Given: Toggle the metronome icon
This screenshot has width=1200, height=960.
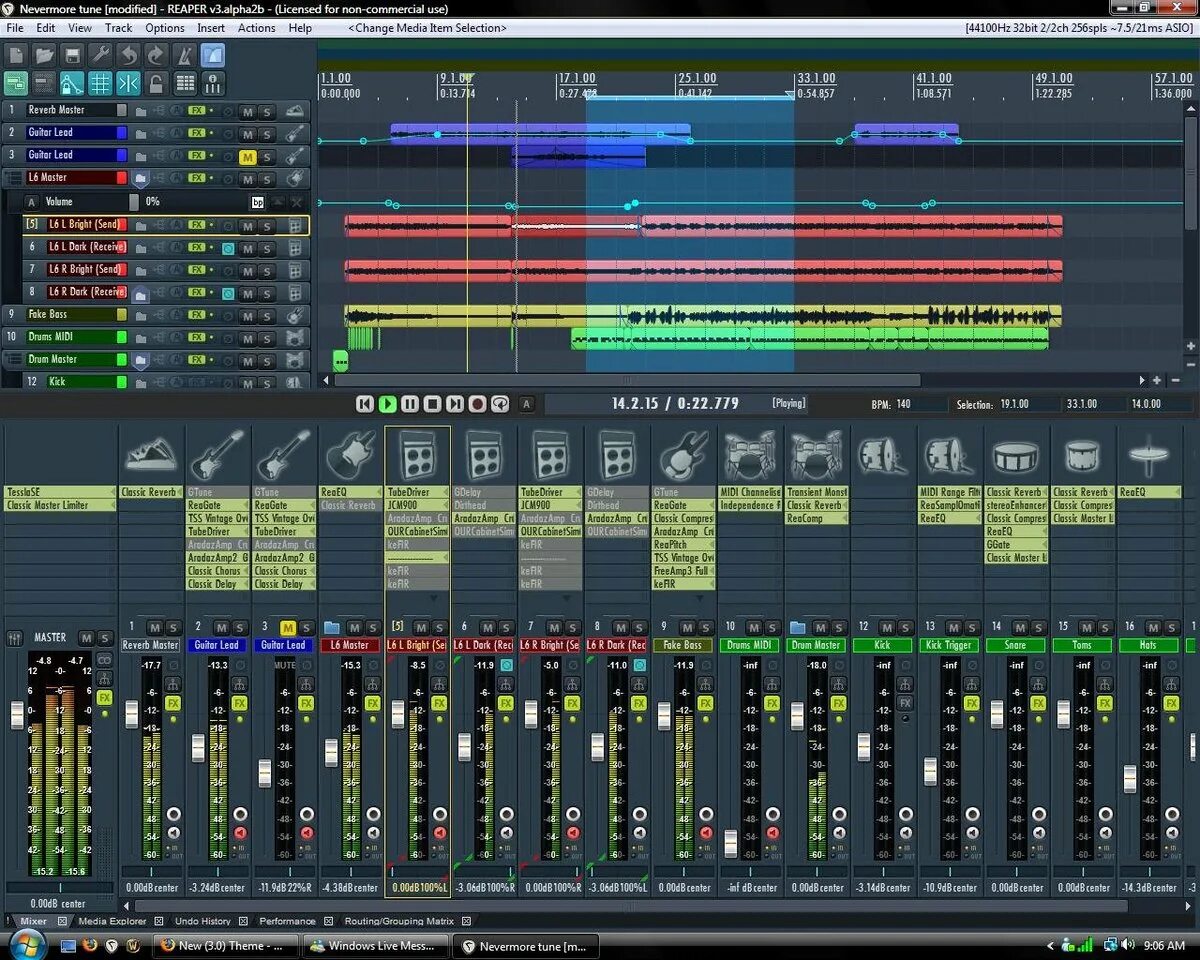Looking at the screenshot, I should pyautogui.click(x=184, y=55).
